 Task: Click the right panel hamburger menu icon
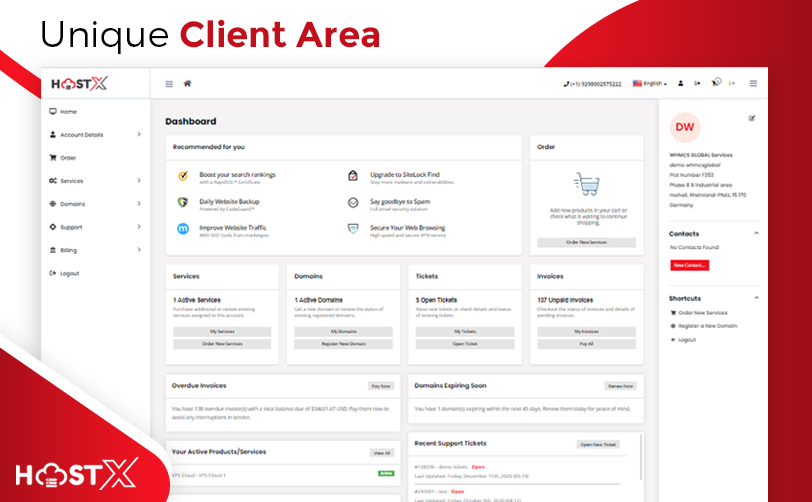pyautogui.click(x=753, y=83)
